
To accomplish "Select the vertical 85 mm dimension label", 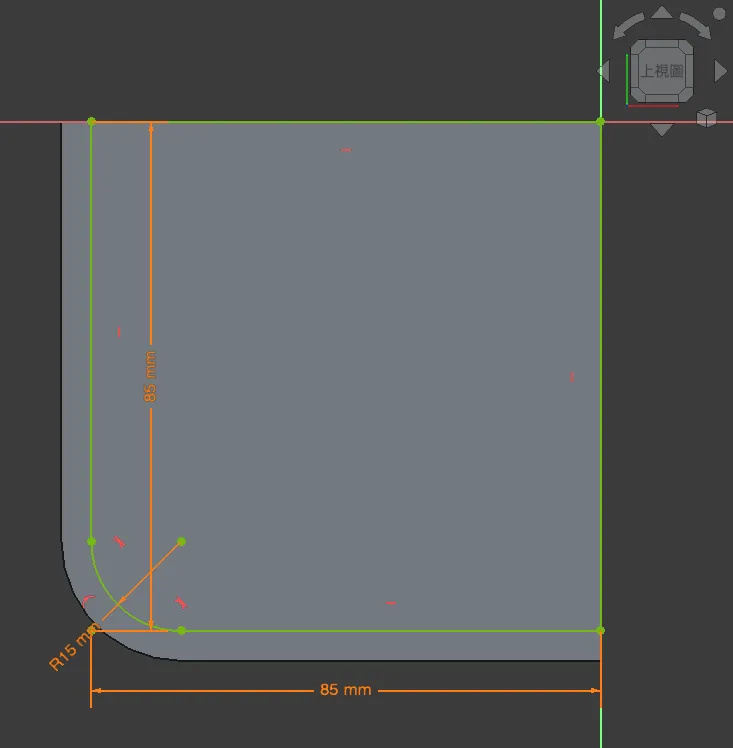I will (x=151, y=376).
